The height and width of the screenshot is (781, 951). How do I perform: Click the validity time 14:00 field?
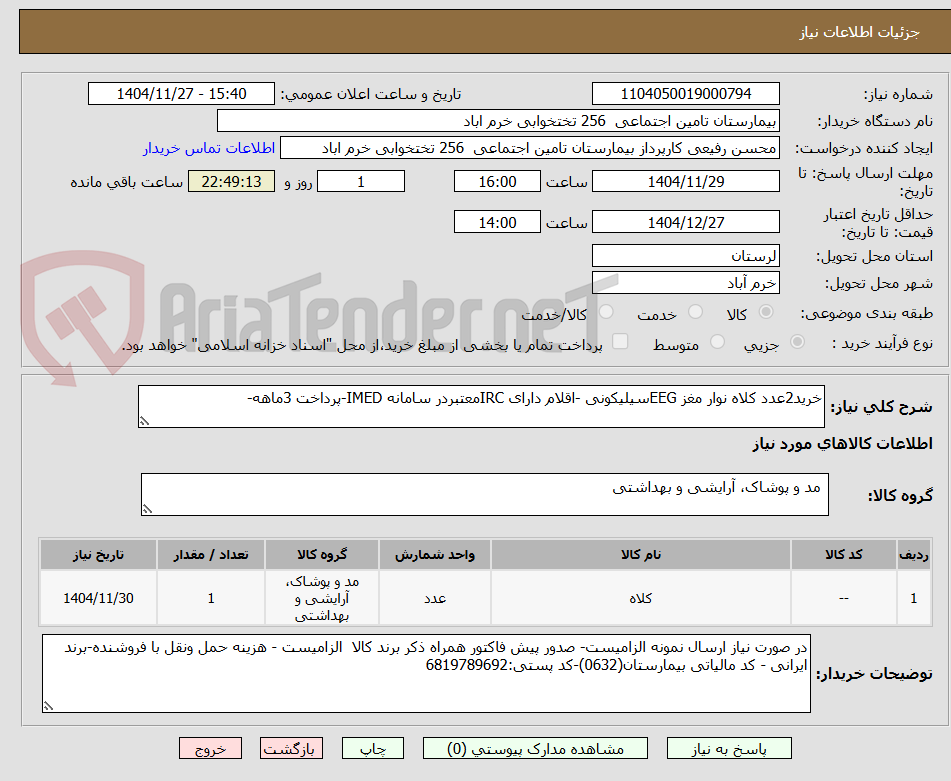tap(497, 222)
